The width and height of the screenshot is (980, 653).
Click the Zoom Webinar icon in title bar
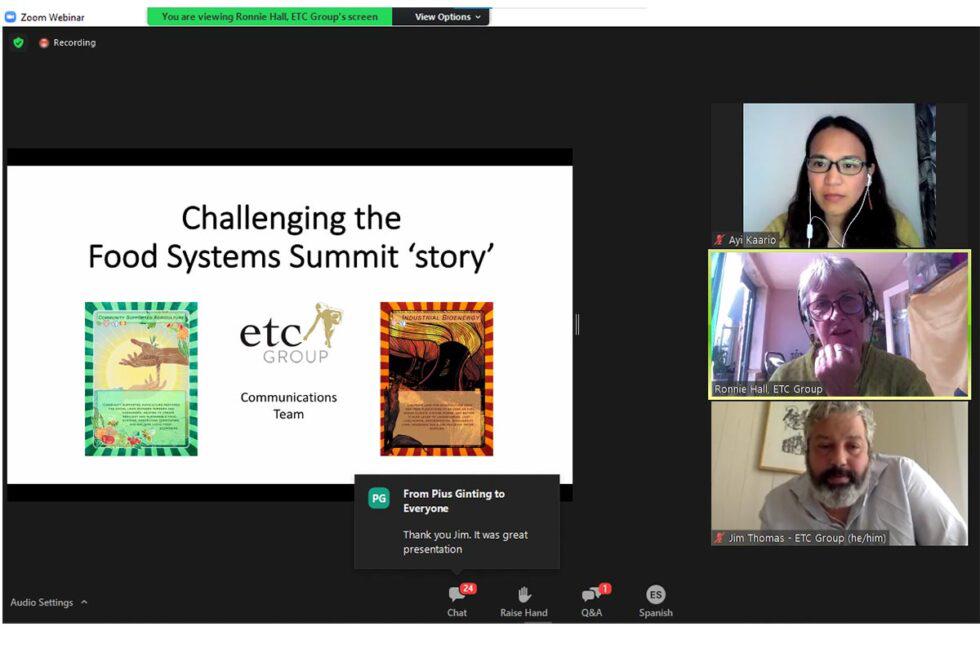point(11,17)
